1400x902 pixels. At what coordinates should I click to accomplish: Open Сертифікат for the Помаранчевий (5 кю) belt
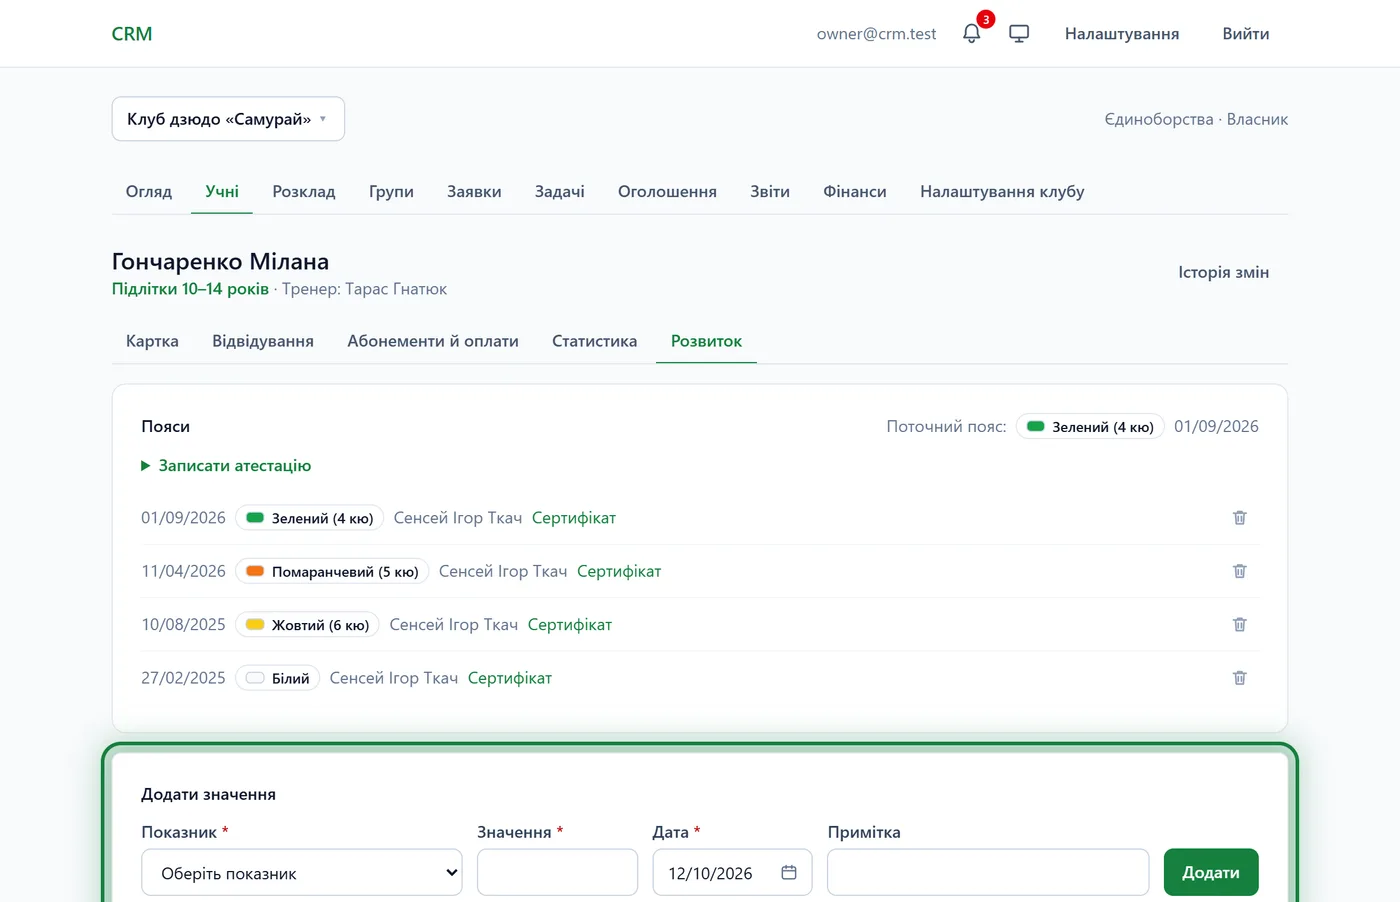619,571
